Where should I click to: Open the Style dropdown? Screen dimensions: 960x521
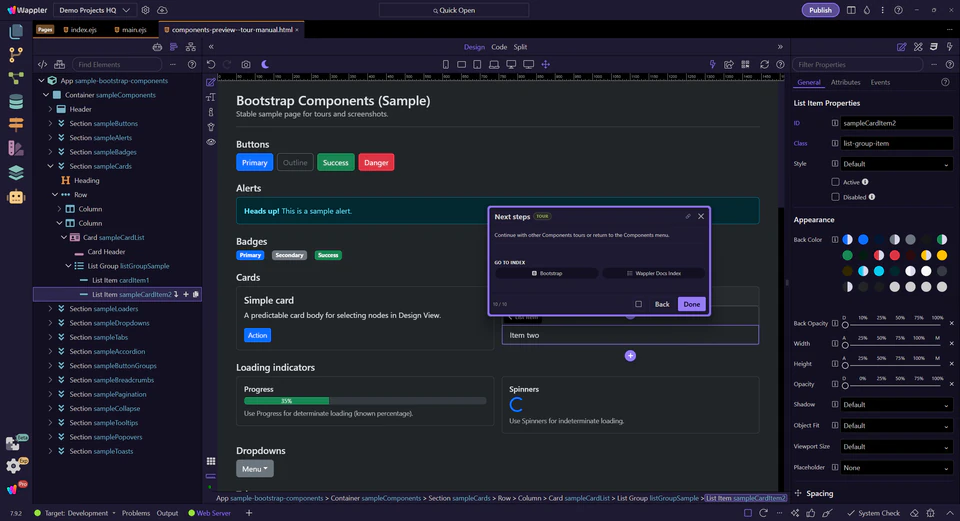coord(896,164)
